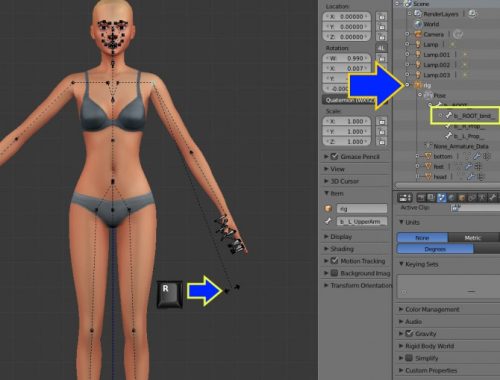Click the modifier wrench icon on bottom row
The width and height of the screenshot is (500, 380).
477,156
